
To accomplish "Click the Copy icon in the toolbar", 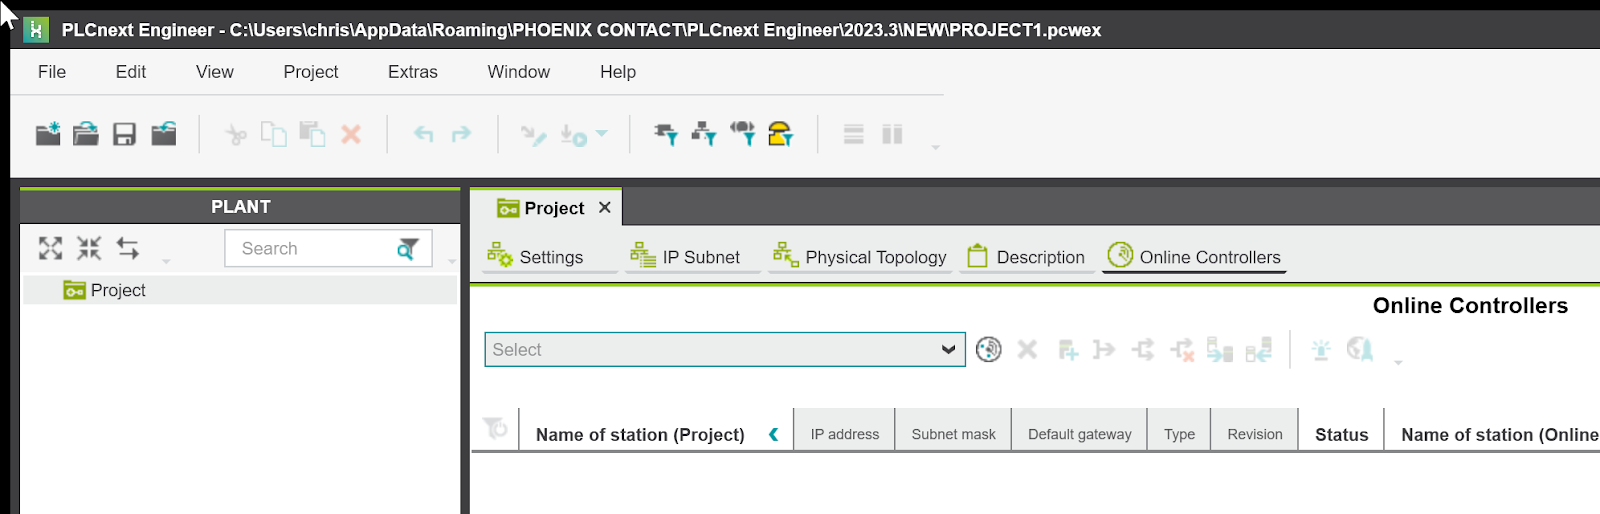I will pyautogui.click(x=273, y=134).
